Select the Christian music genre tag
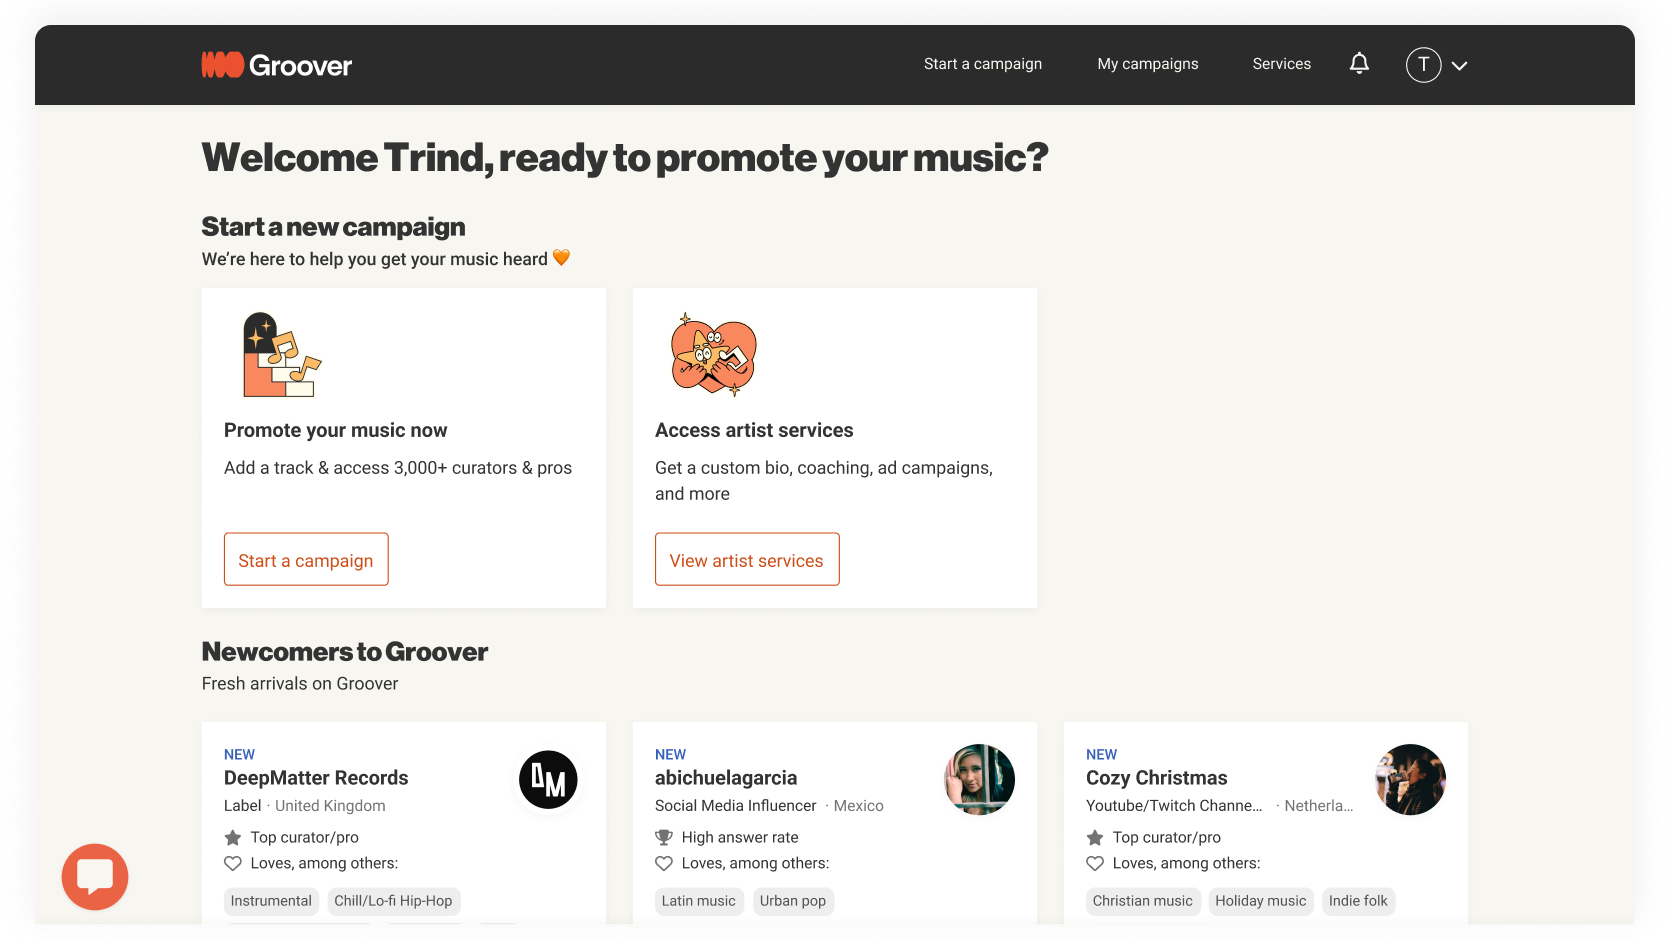The image size is (1670, 940). [1143, 901]
